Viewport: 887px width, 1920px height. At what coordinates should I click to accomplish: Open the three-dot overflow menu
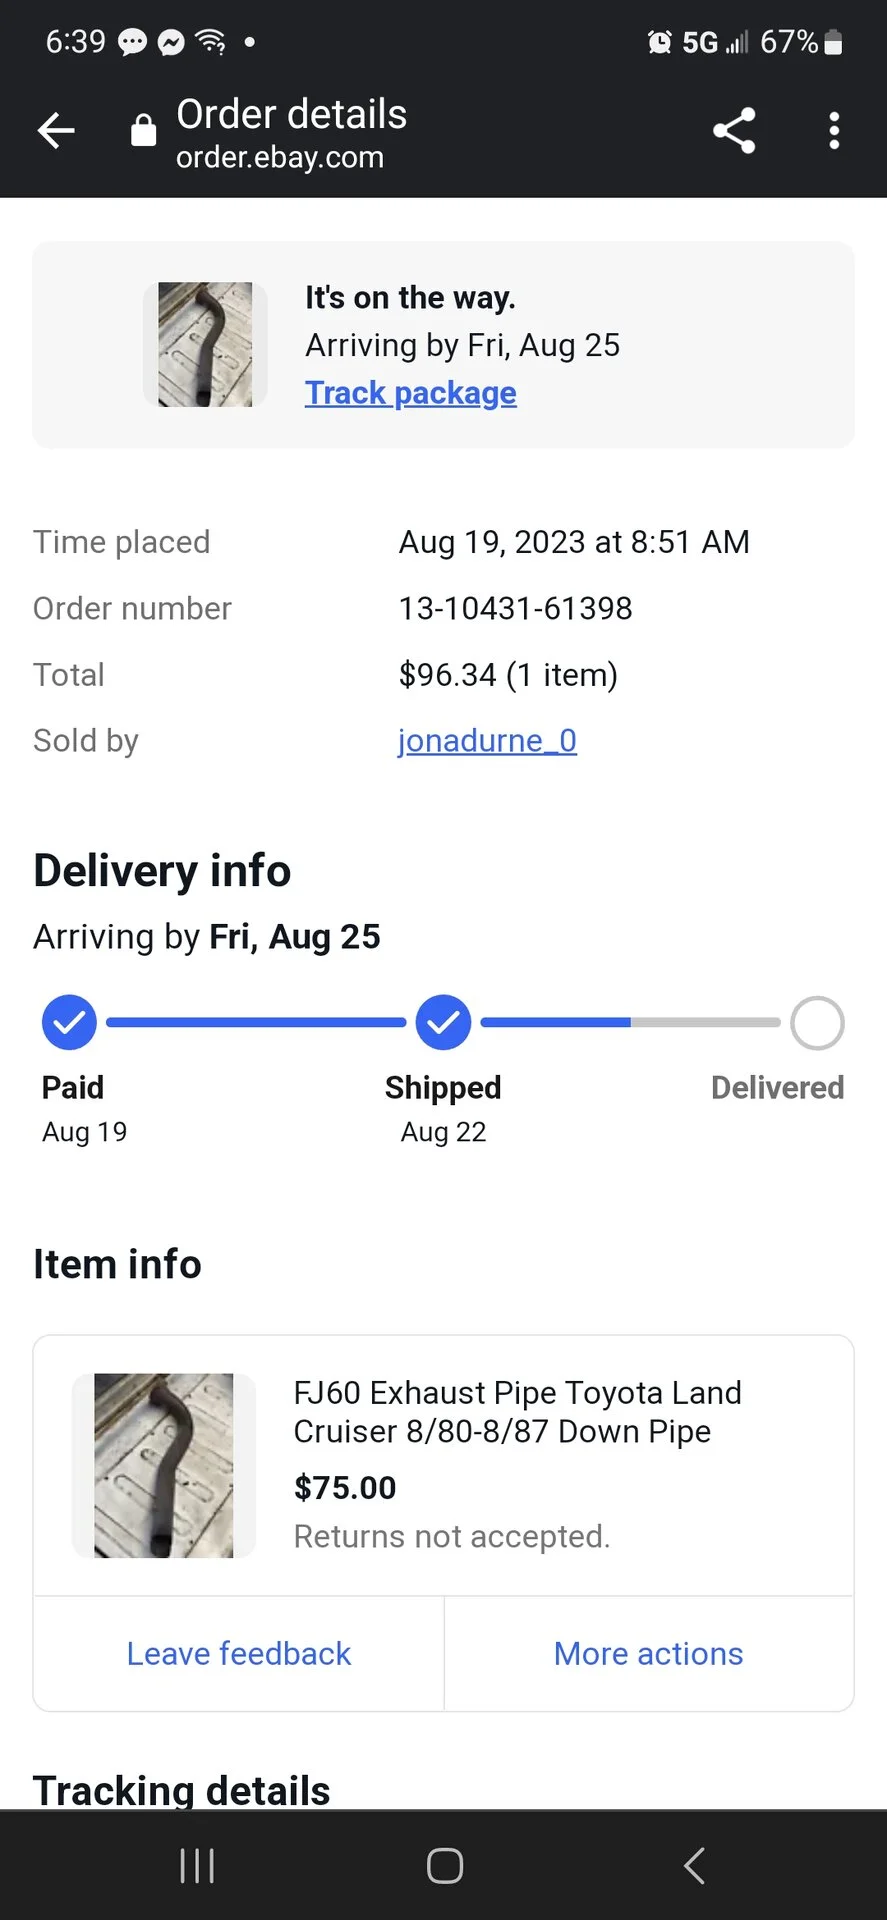834,131
